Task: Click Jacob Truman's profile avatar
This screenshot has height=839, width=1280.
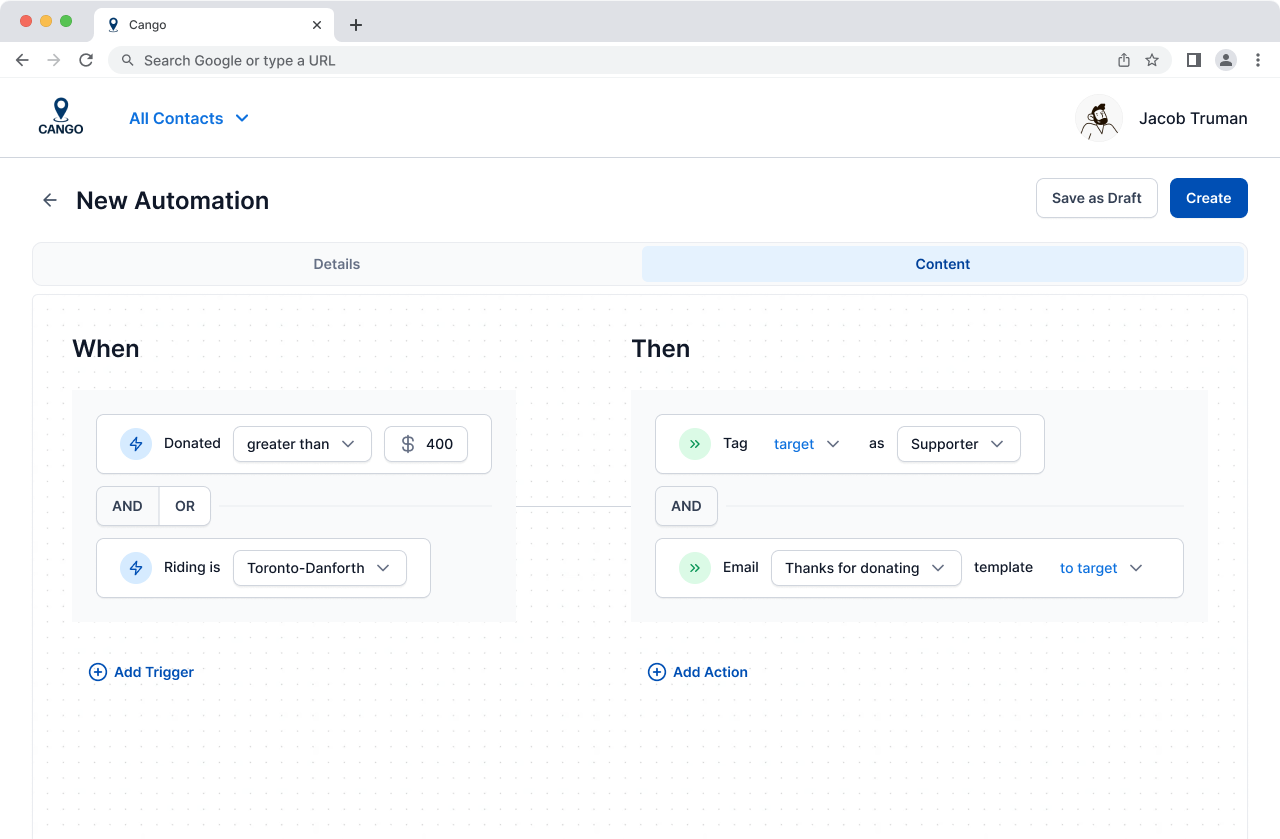Action: tap(1098, 118)
